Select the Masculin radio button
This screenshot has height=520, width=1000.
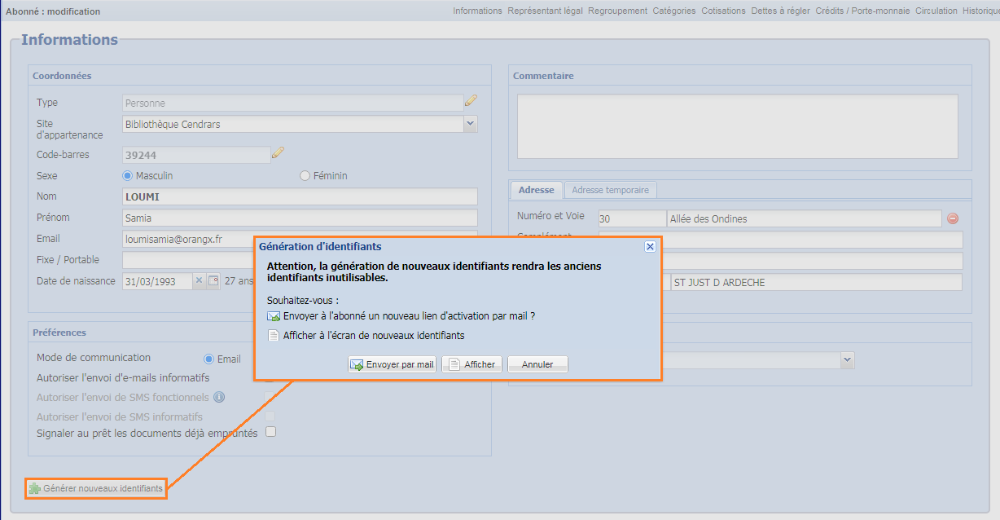[x=128, y=176]
